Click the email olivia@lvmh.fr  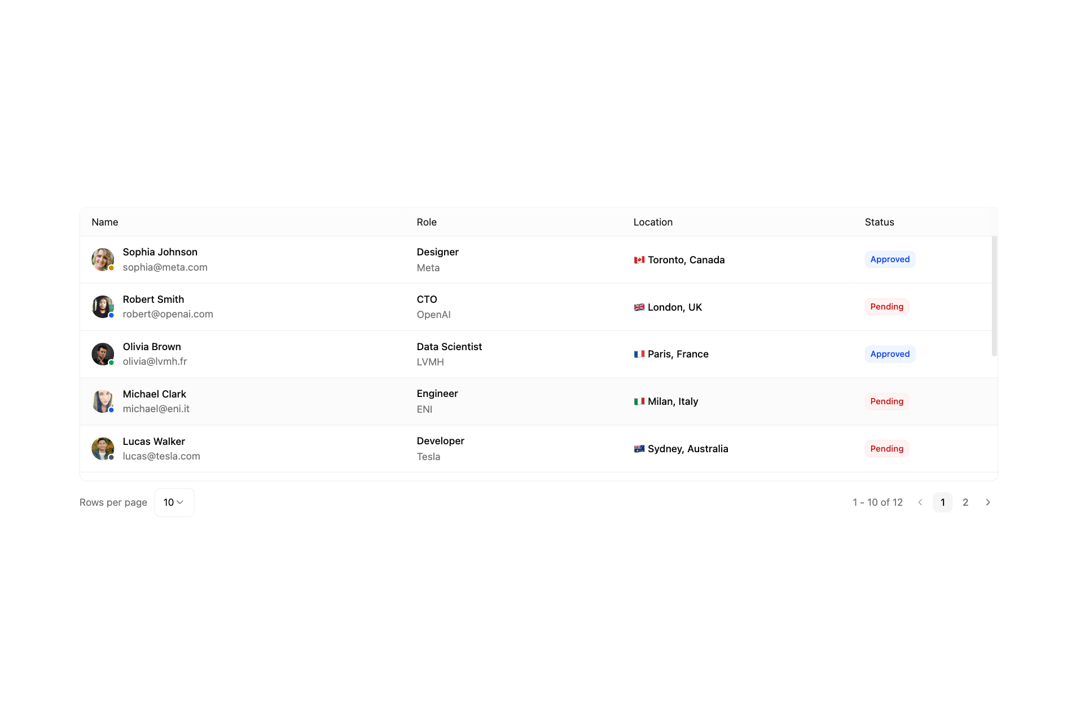[154, 362]
